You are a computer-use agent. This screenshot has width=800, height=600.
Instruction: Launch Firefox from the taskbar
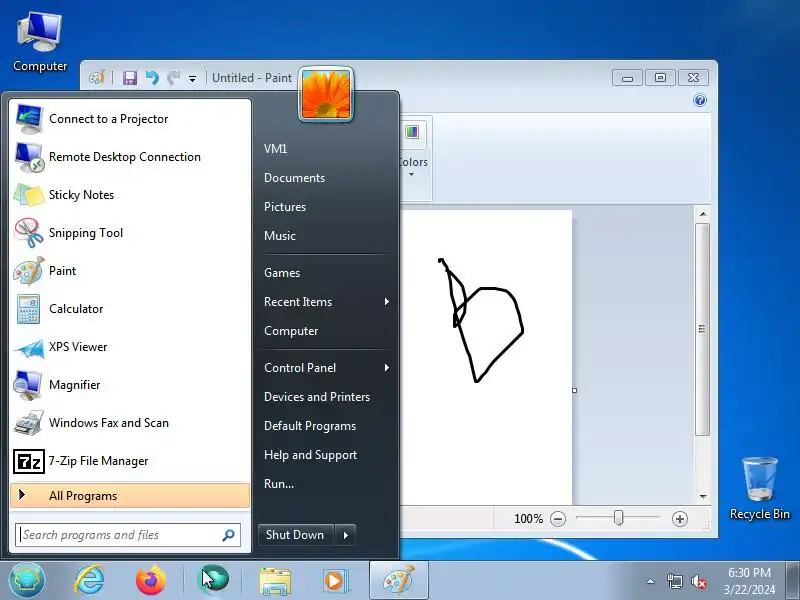click(x=151, y=581)
